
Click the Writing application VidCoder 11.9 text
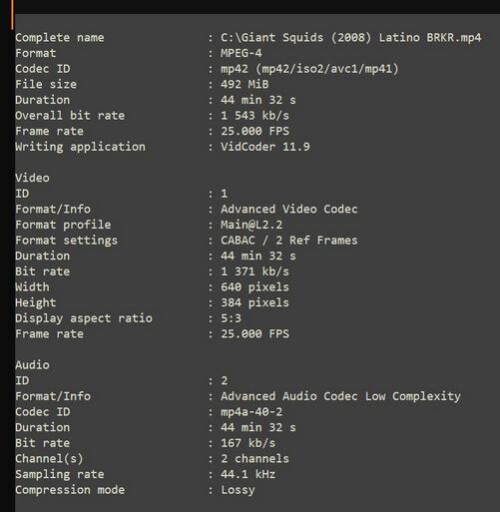pyautogui.click(x=265, y=147)
